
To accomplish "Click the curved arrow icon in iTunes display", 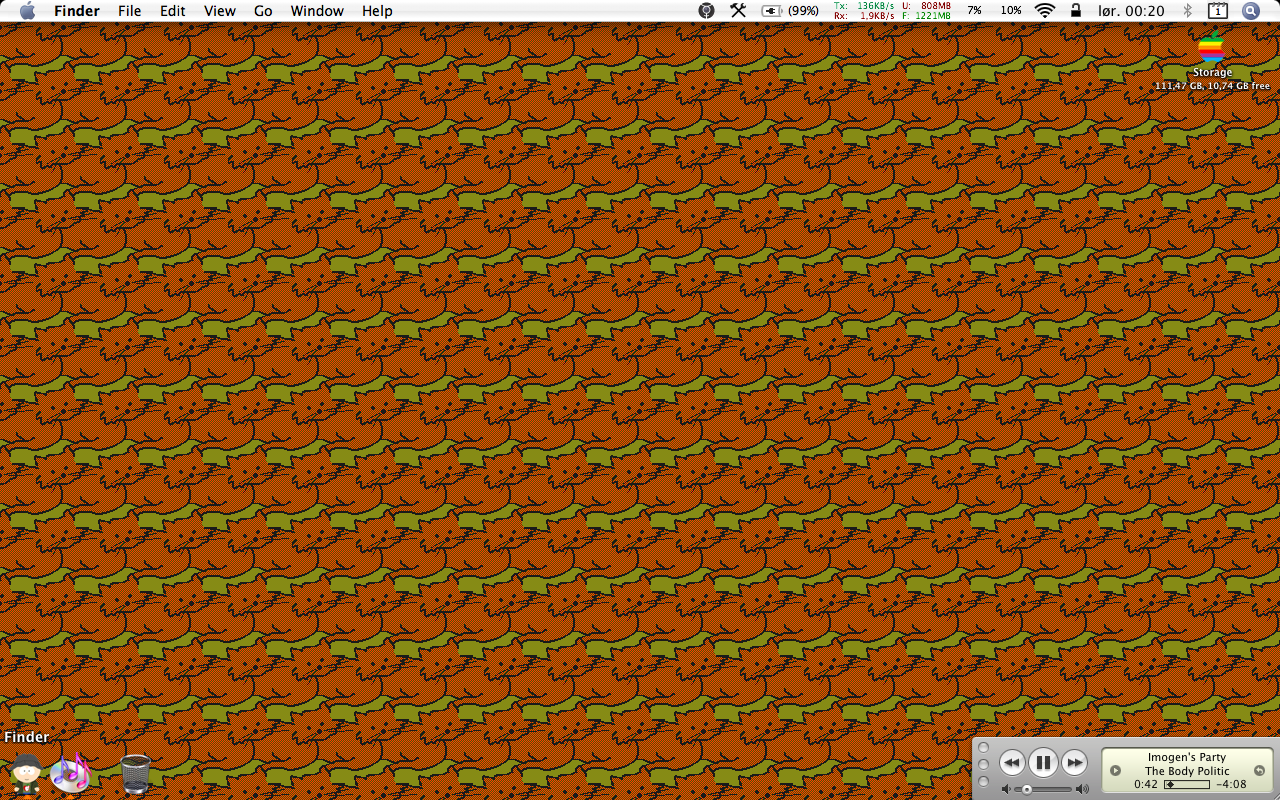I will coord(1259,770).
